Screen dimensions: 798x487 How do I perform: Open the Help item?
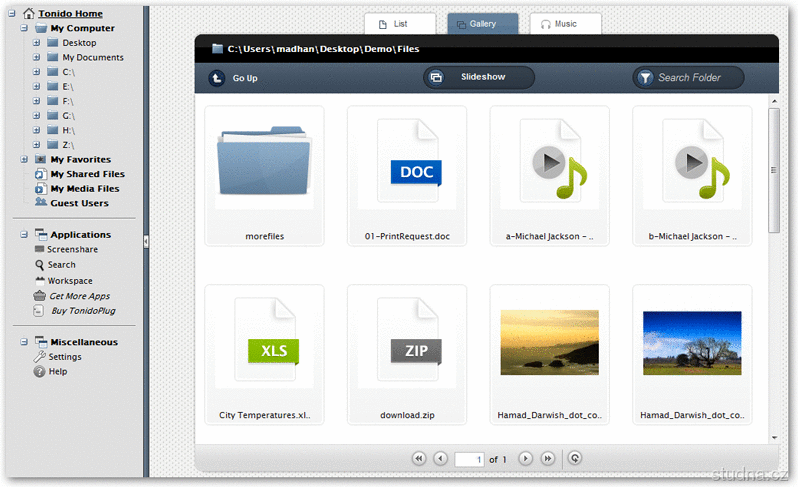pyautogui.click(x=58, y=371)
